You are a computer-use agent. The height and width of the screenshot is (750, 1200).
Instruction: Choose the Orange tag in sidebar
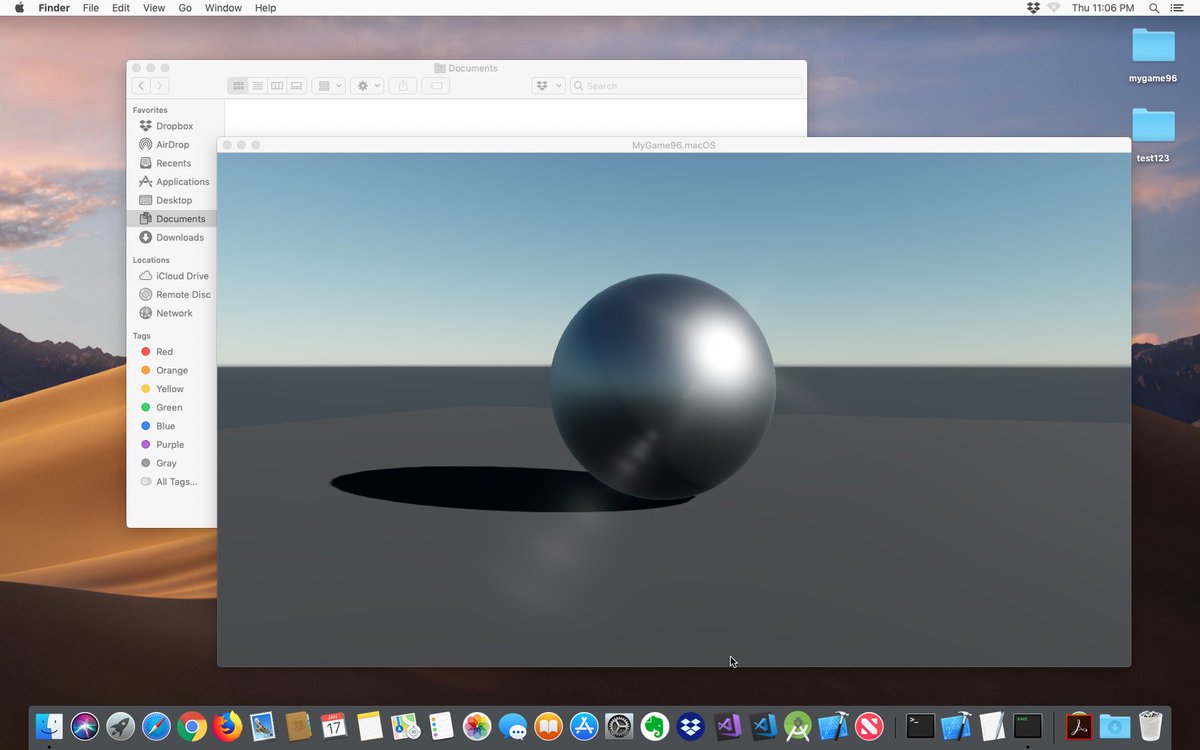172,370
